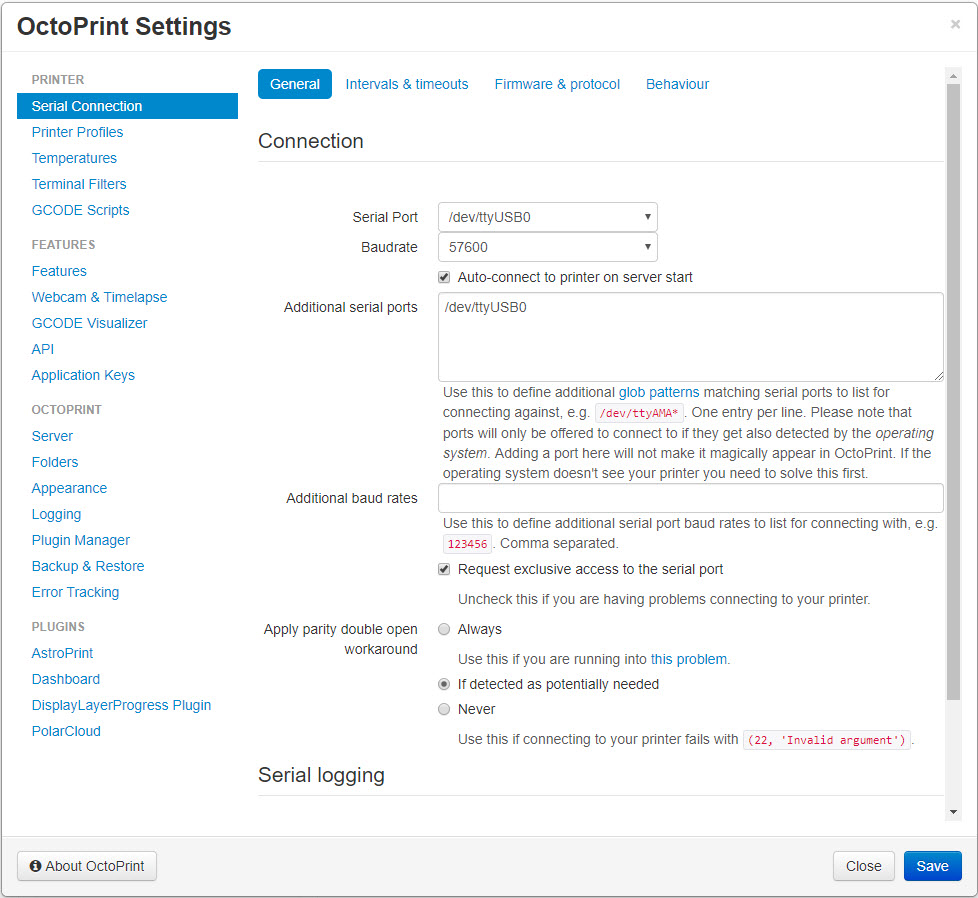The height and width of the screenshot is (898, 978).
Task: Open Webcam & Timelapse settings
Action: (99, 297)
